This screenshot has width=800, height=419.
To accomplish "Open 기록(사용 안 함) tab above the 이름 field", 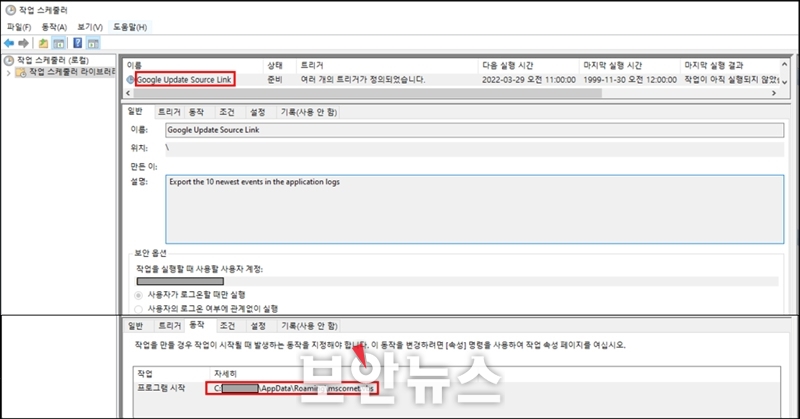I will (309, 112).
